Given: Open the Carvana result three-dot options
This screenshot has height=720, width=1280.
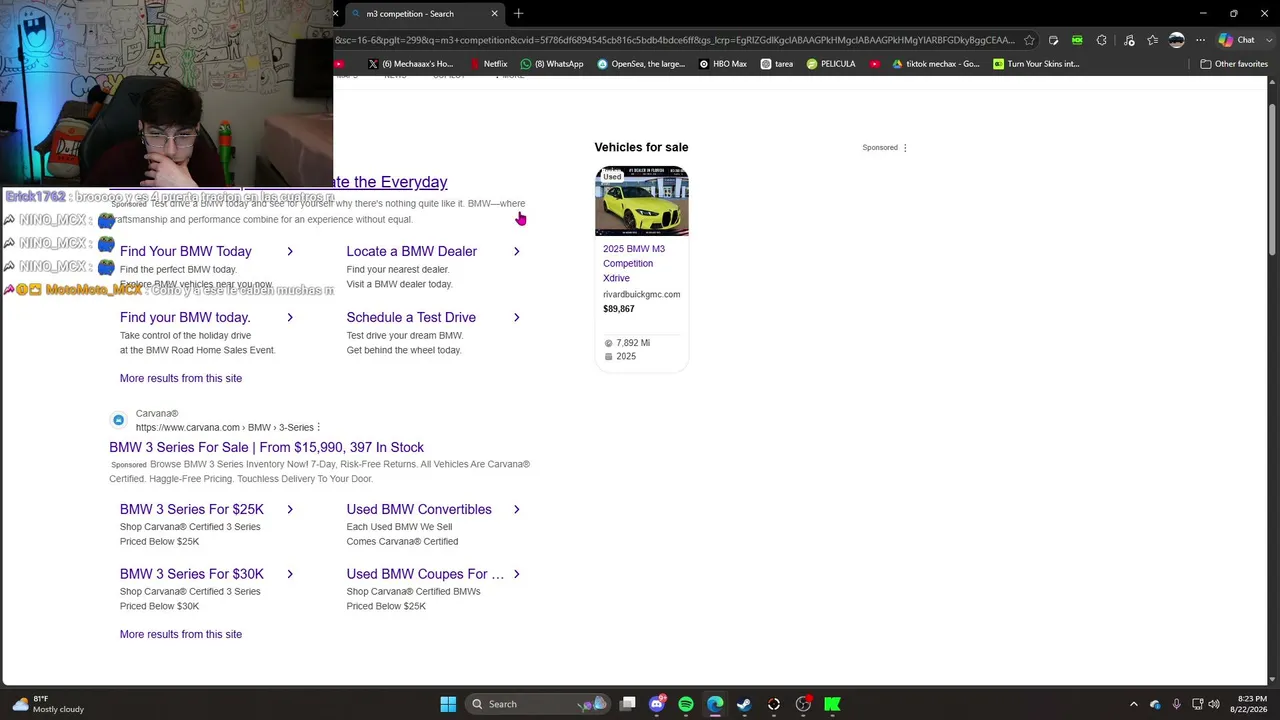Looking at the screenshot, I should pos(319,428).
